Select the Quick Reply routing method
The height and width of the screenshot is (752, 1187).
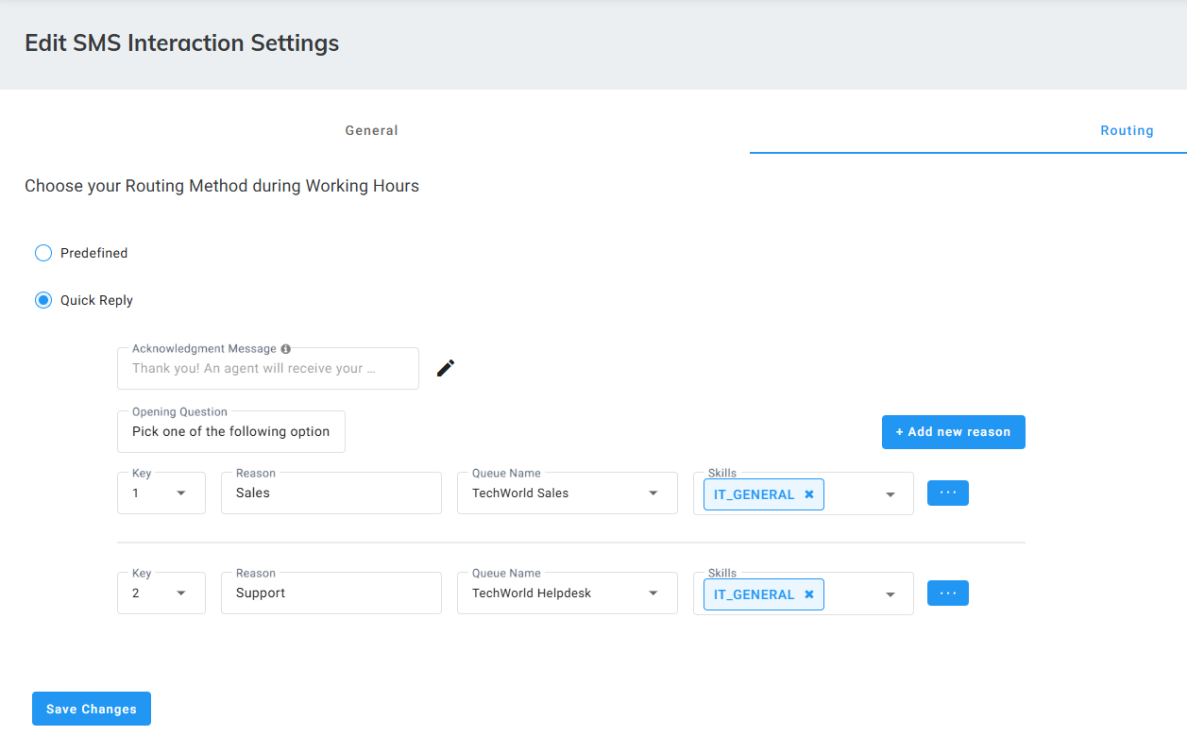click(x=43, y=300)
